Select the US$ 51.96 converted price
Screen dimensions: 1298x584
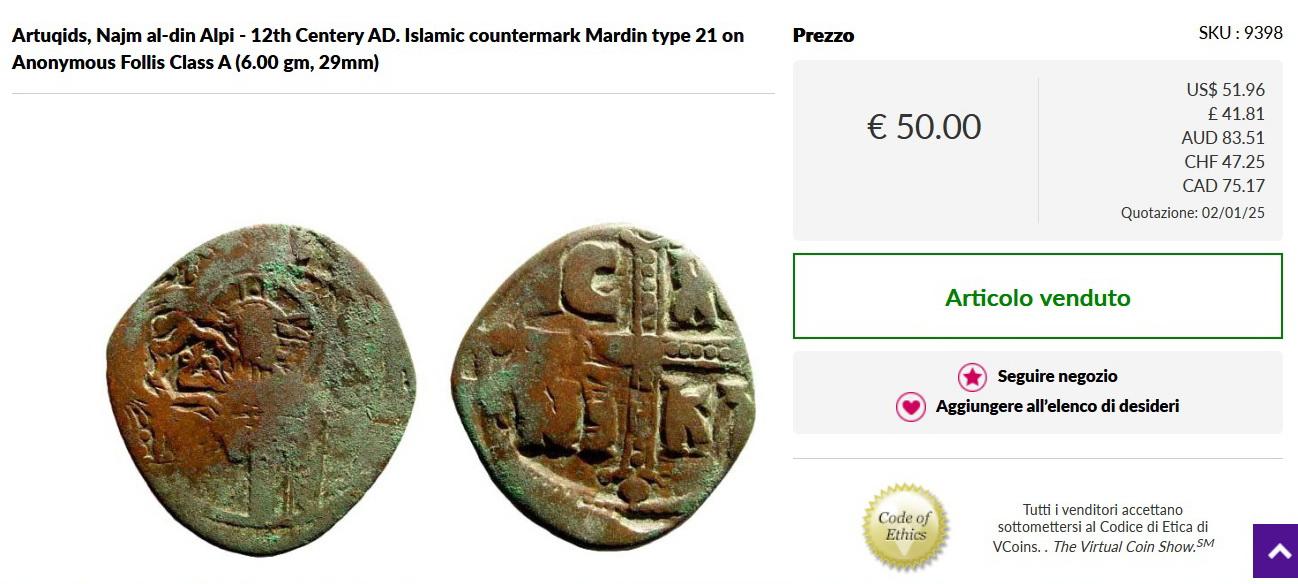[x=1225, y=90]
